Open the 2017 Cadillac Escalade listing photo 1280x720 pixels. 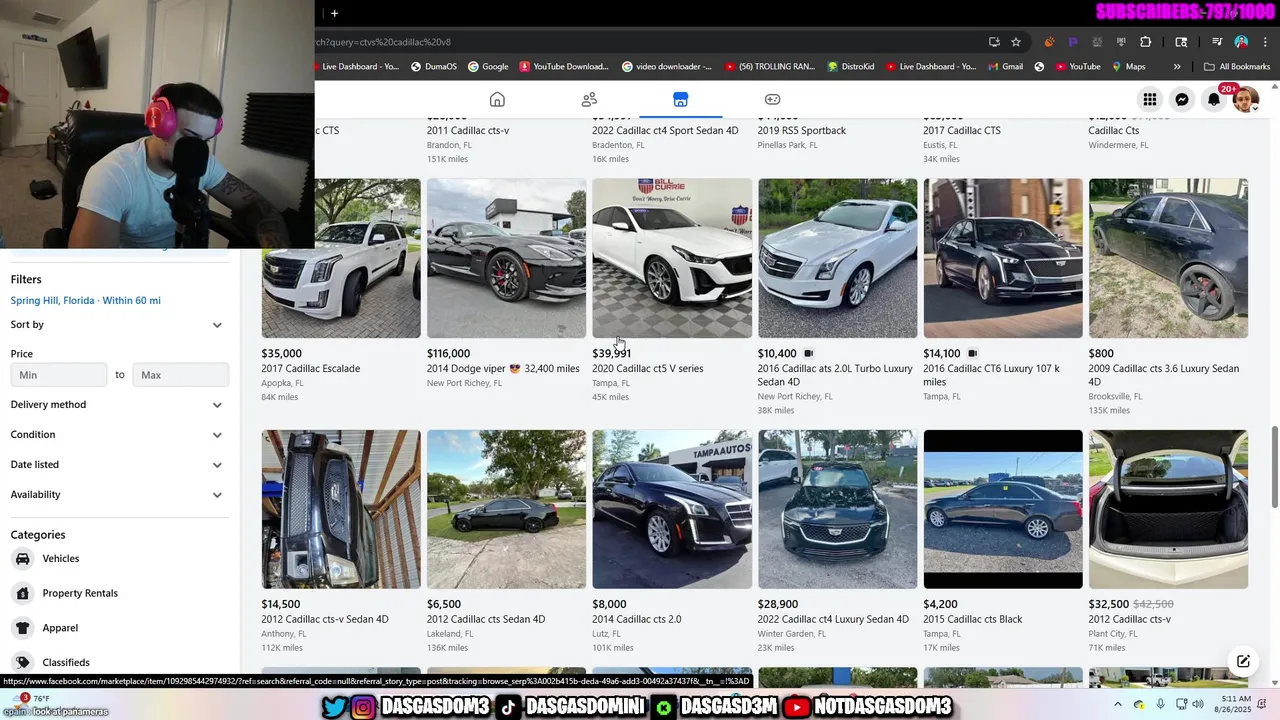click(x=341, y=258)
